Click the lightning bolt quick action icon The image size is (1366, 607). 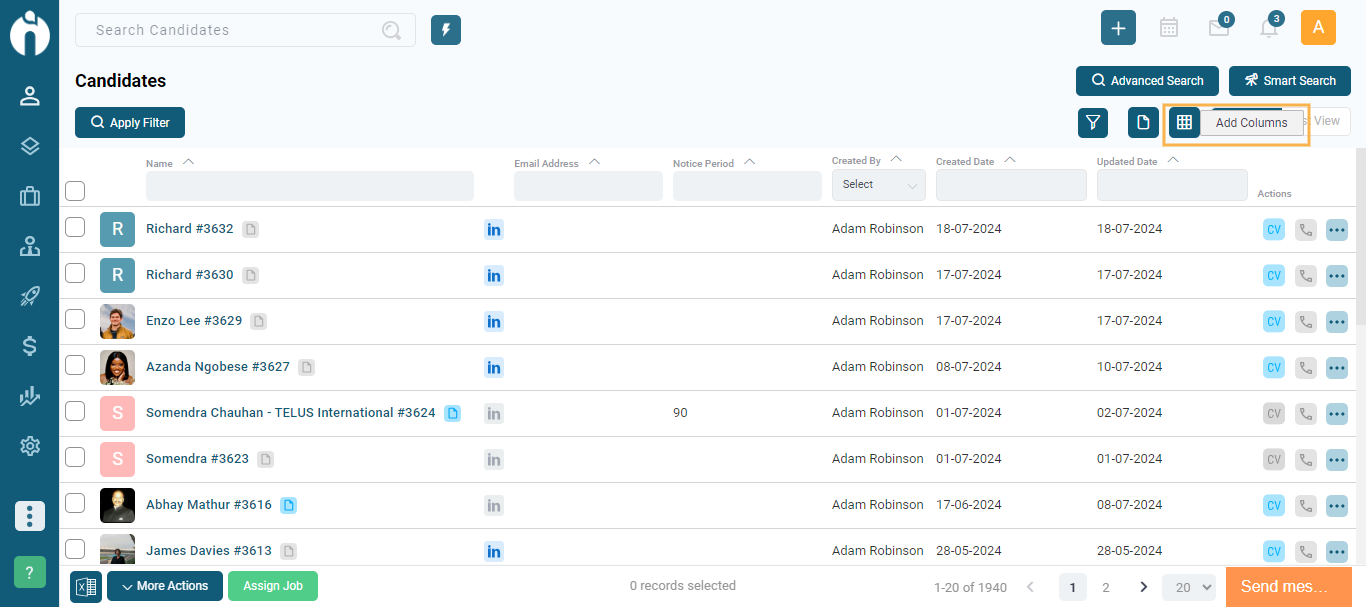click(x=446, y=30)
